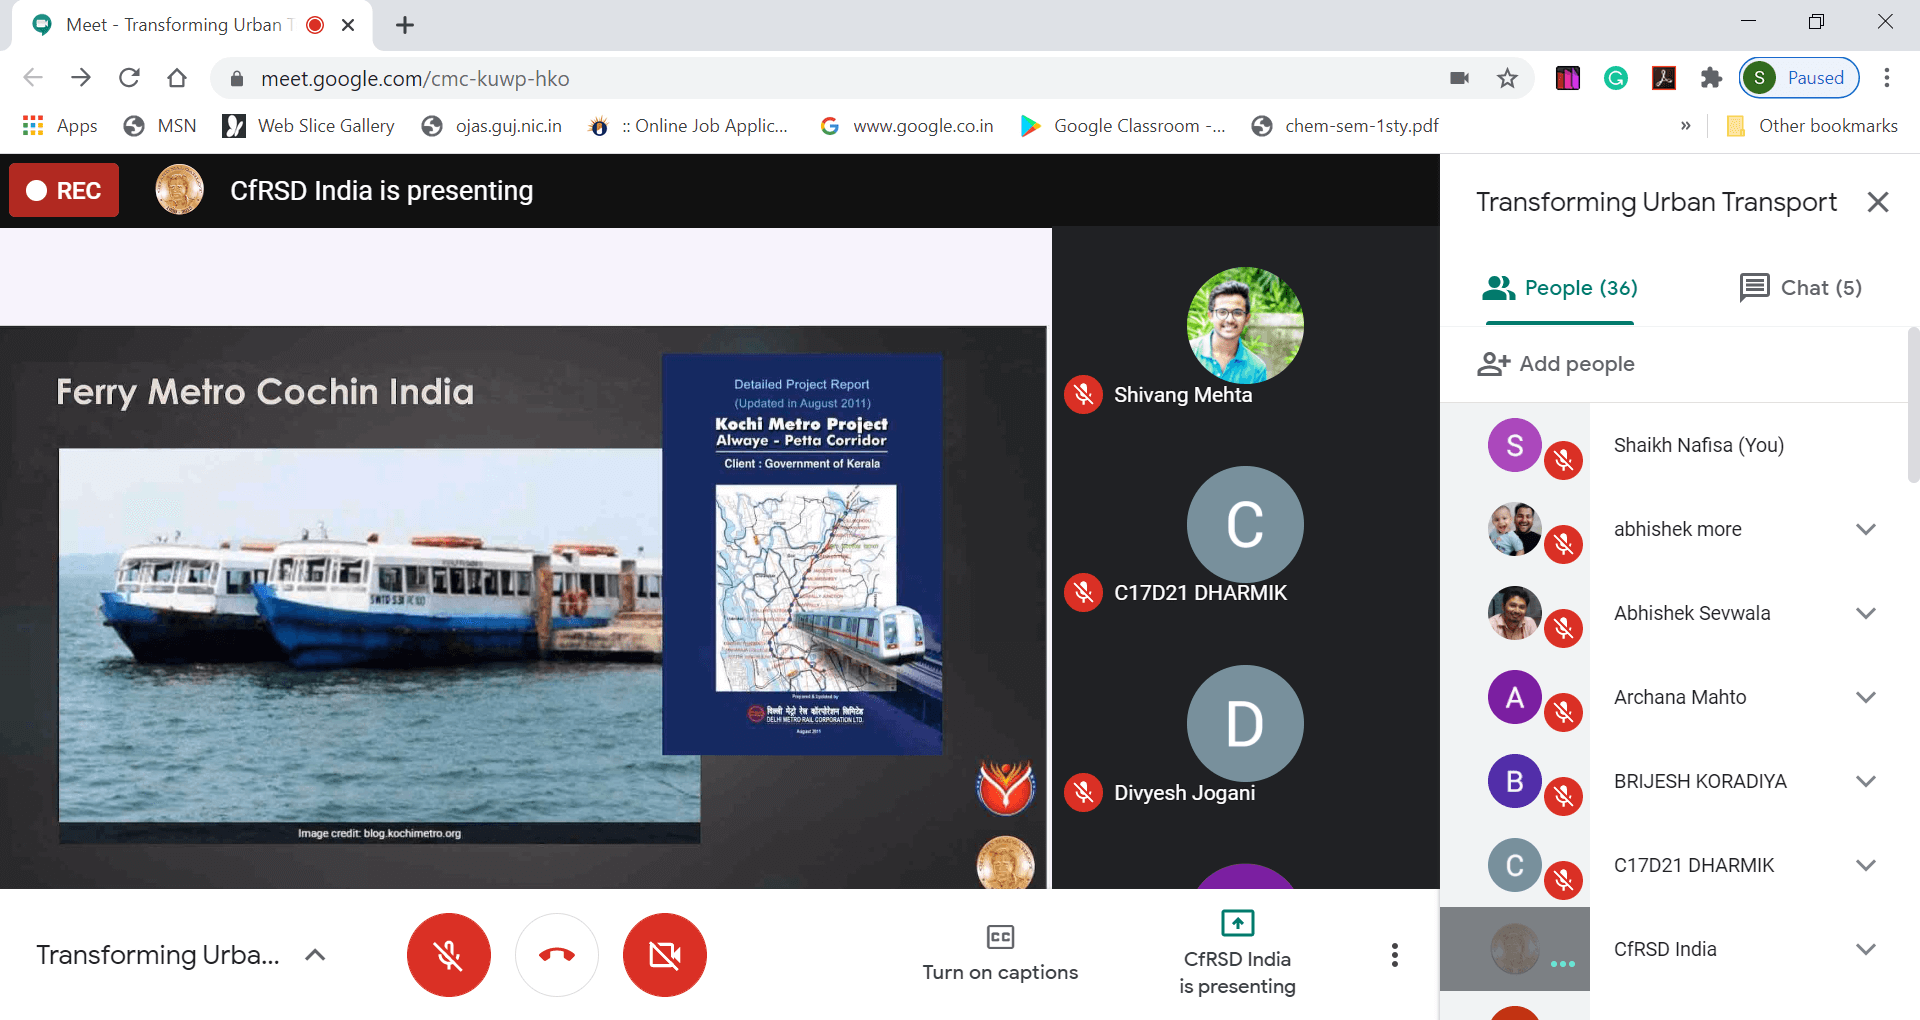Click the REC recording indicator button
This screenshot has width=1920, height=1020.
coord(64,190)
